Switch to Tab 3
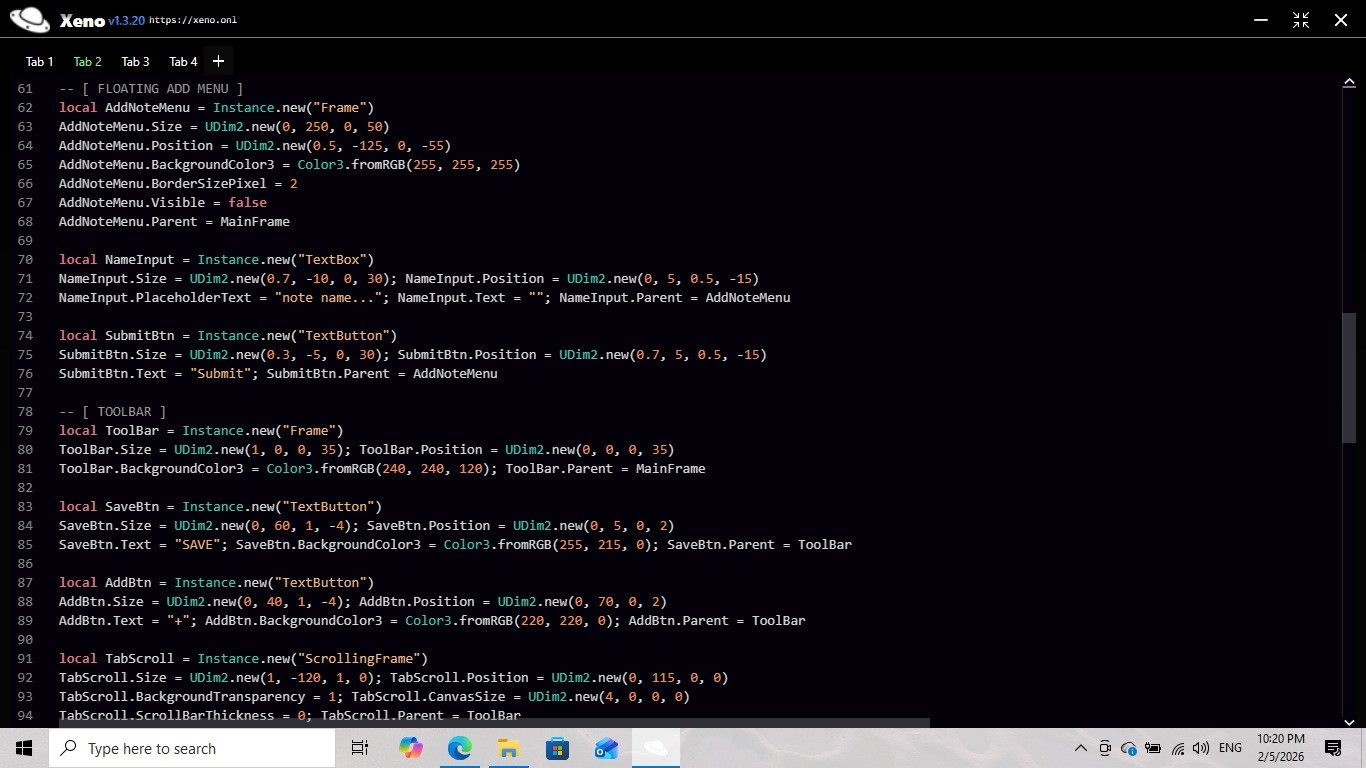The width and height of the screenshot is (1366, 768). (135, 62)
